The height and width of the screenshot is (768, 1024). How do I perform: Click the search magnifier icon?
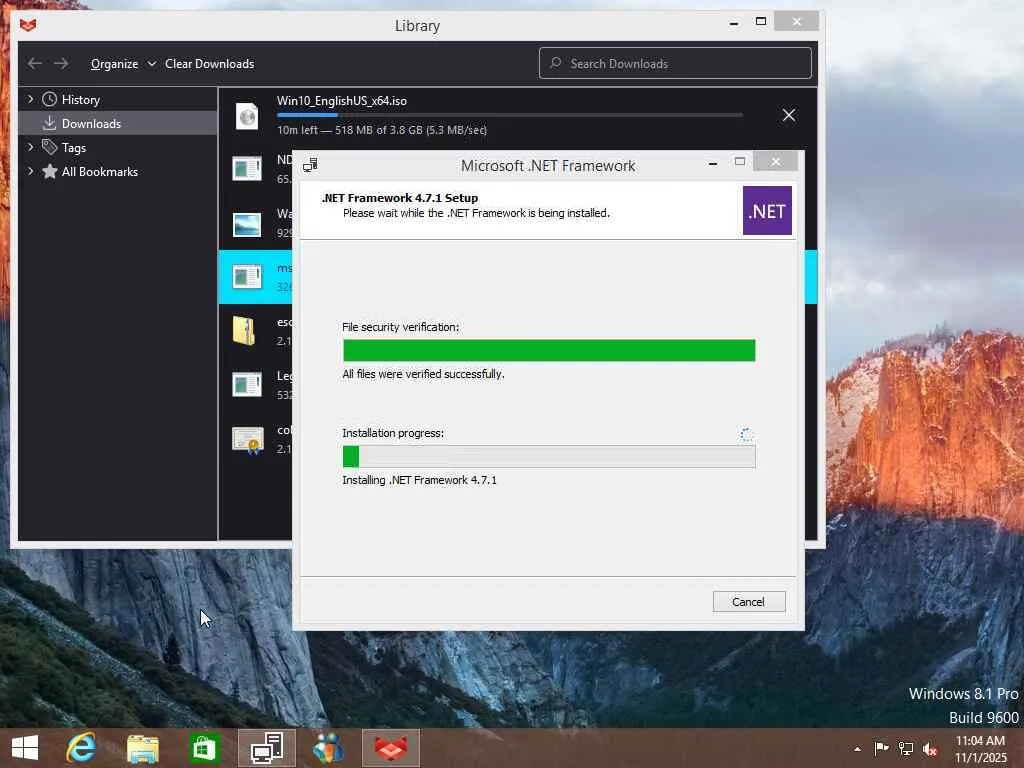pos(556,63)
